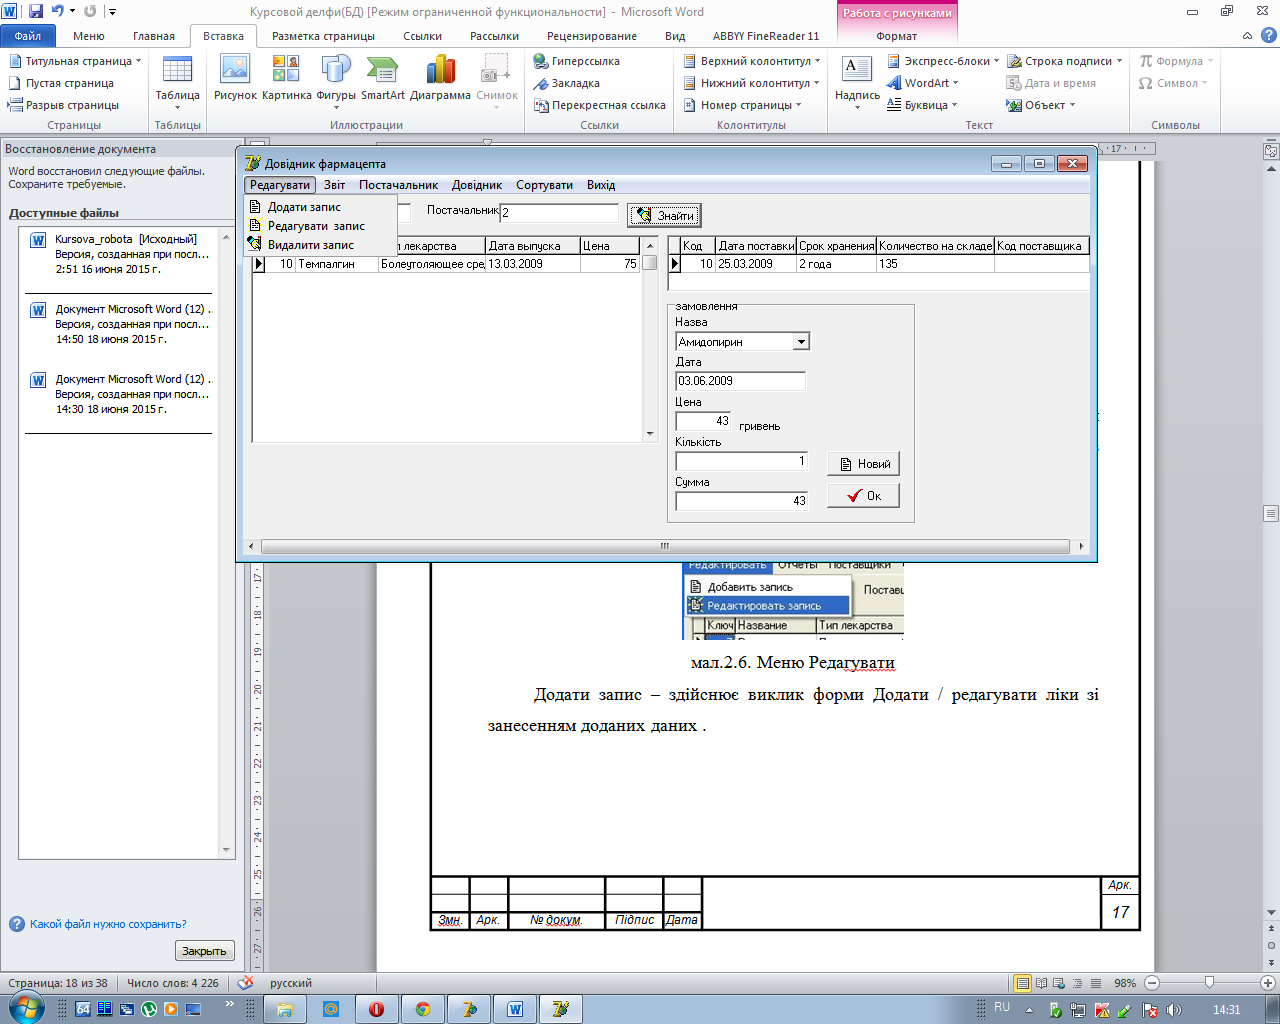Expand the Верхний колонтитул header menu

coord(752,61)
